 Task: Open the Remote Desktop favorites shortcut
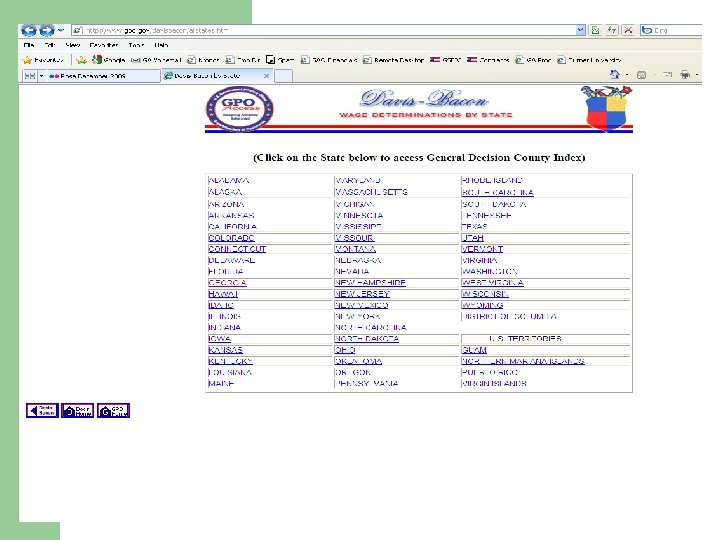point(394,60)
